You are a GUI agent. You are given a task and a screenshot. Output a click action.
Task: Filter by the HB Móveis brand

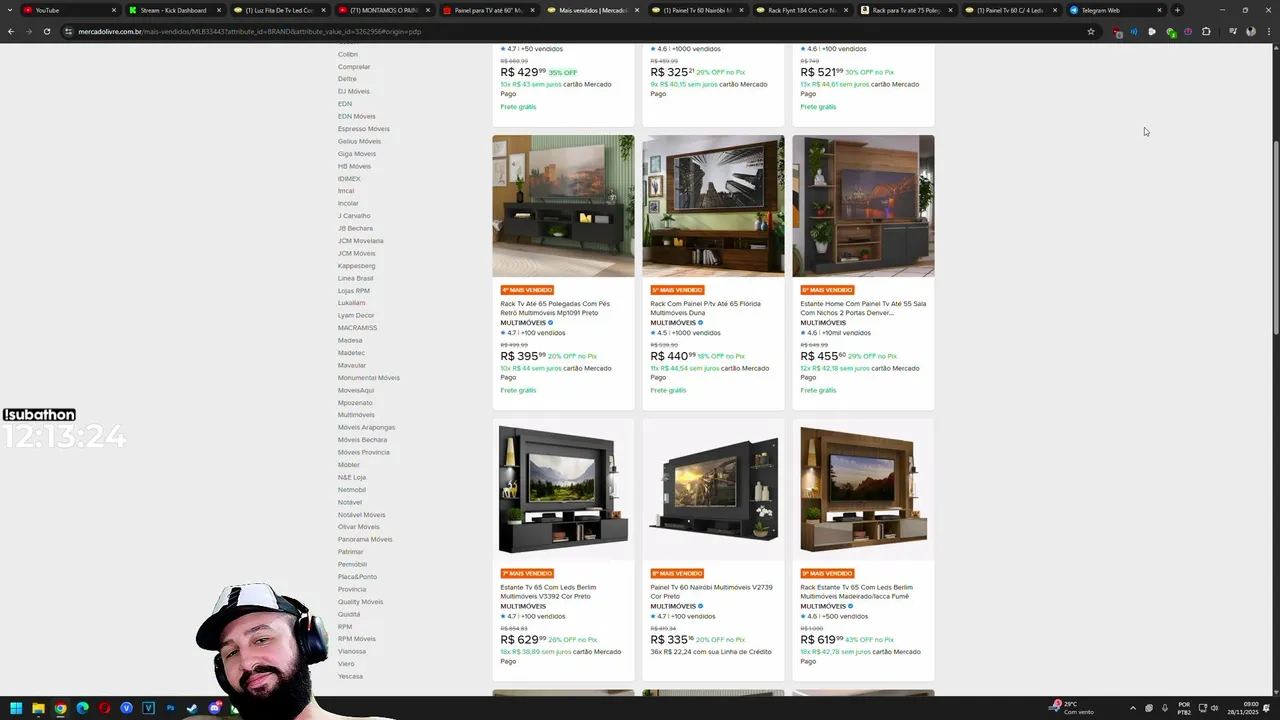click(x=354, y=166)
